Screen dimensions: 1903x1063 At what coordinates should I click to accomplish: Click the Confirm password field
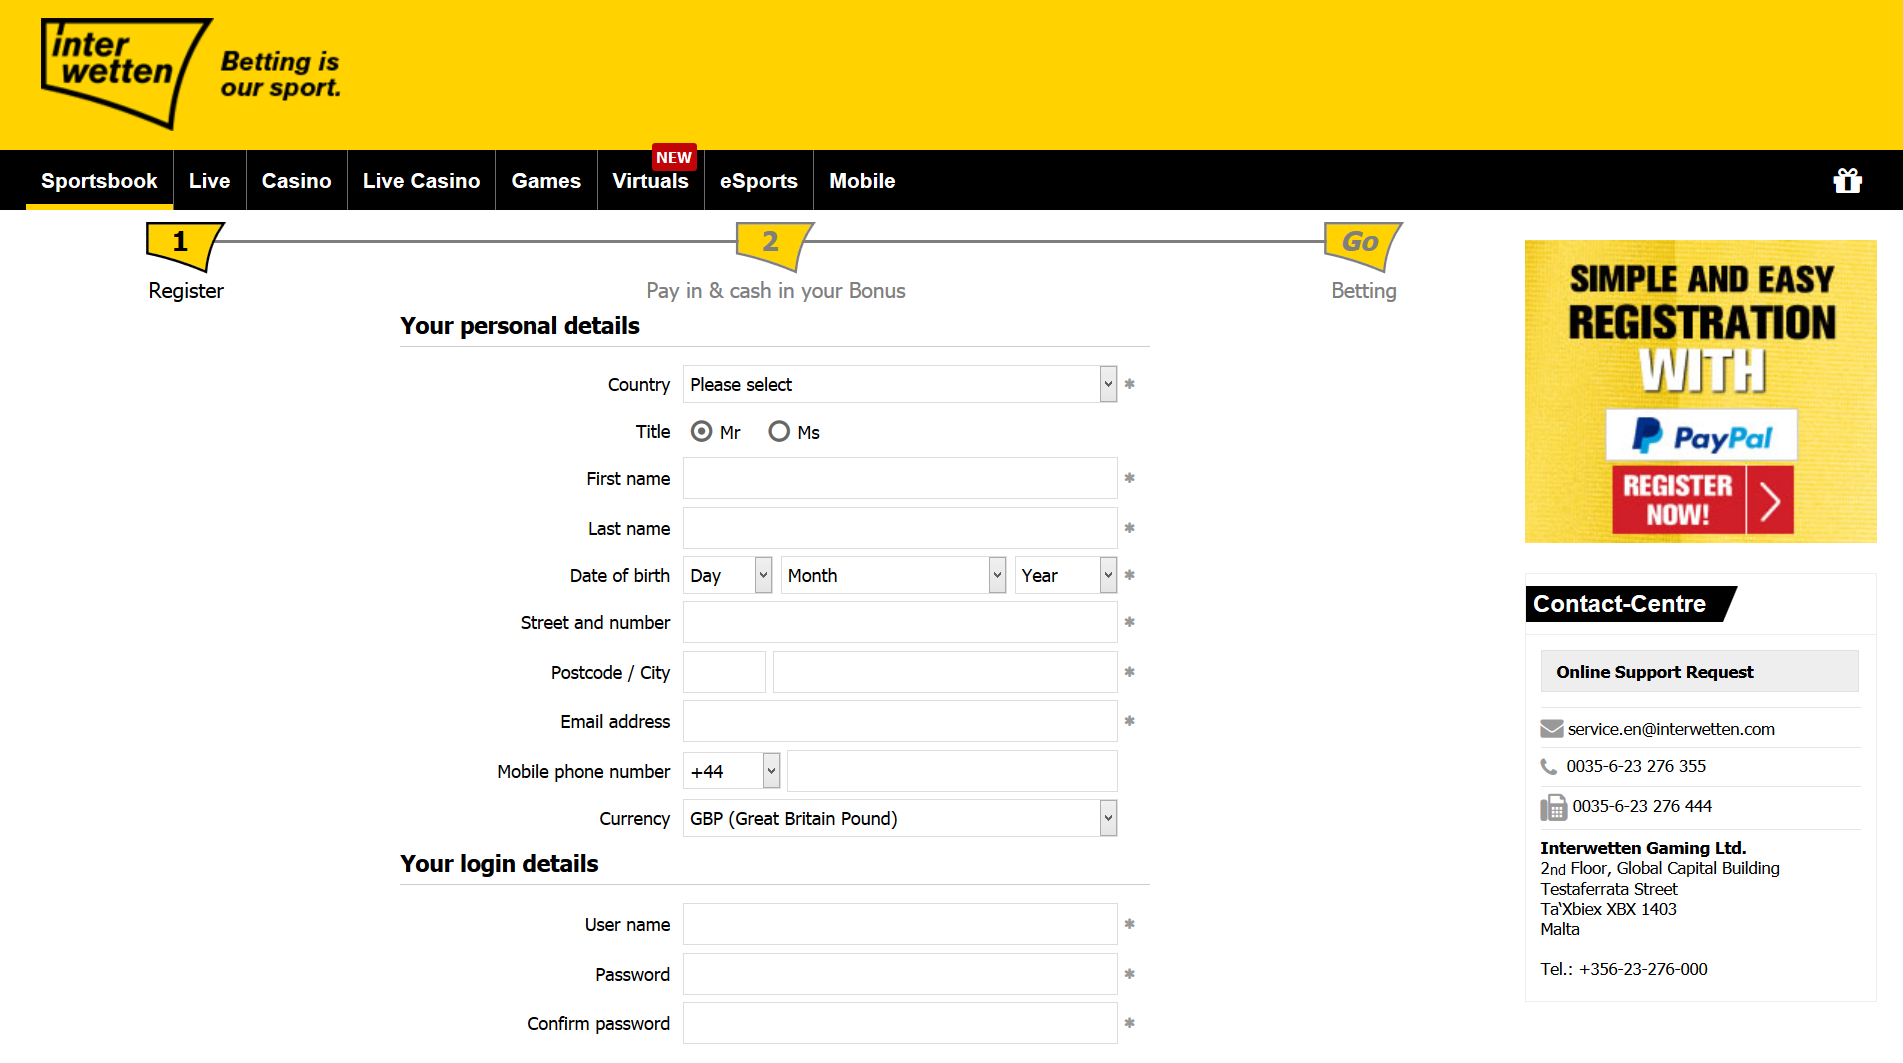tap(900, 1023)
